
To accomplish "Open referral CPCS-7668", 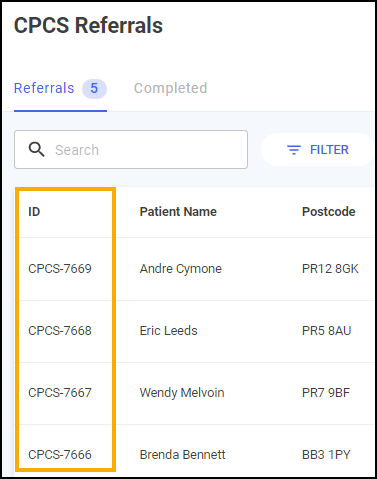I will [60, 331].
